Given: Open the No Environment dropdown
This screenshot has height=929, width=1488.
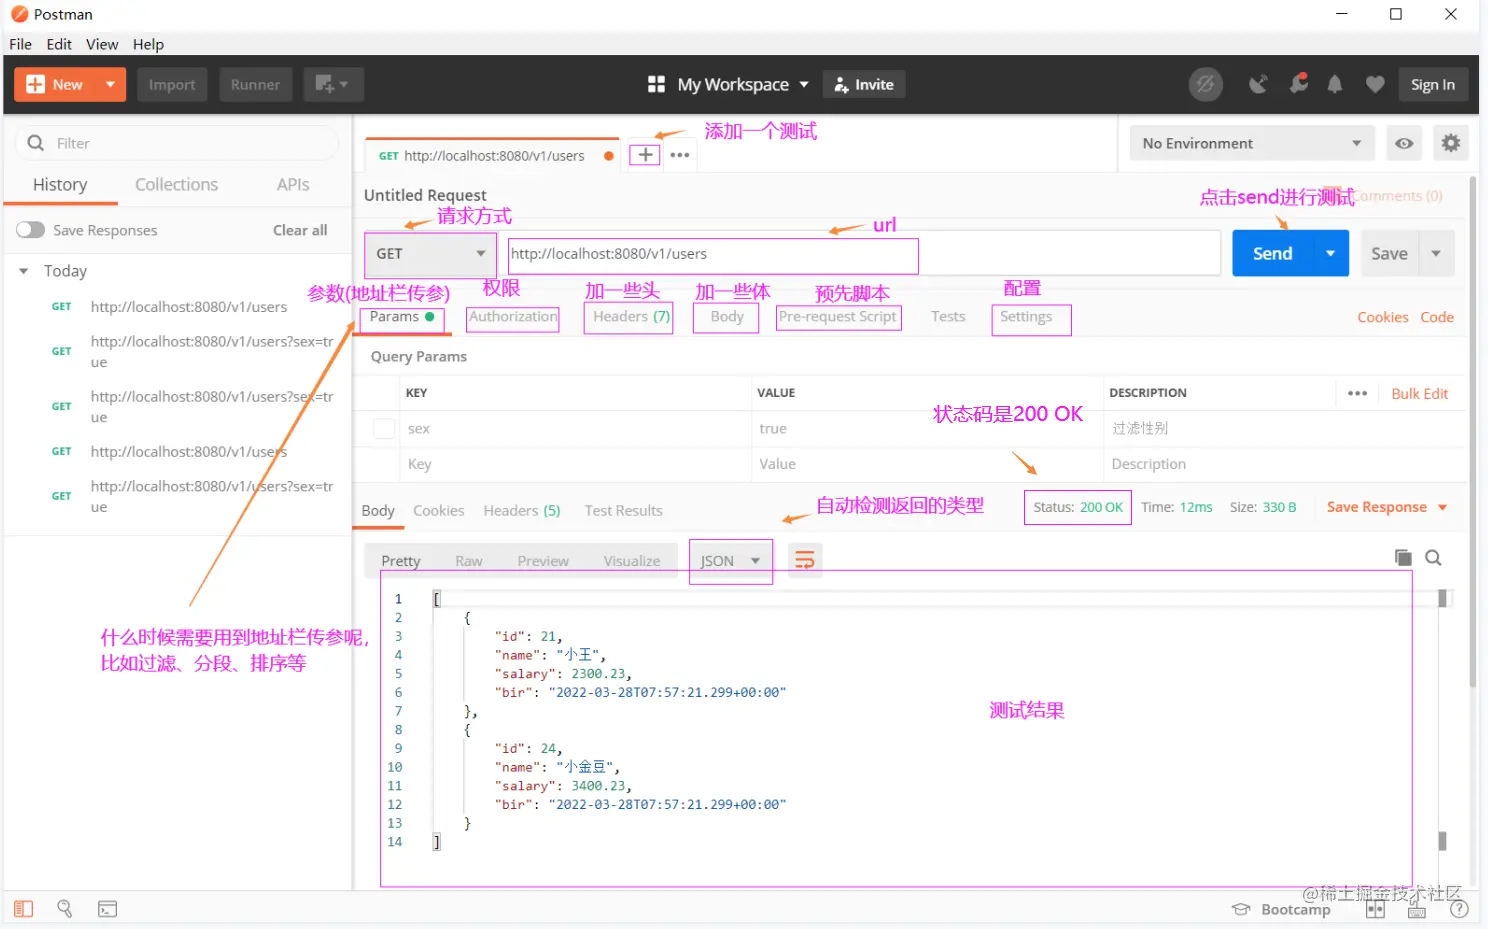Looking at the screenshot, I should (1252, 143).
